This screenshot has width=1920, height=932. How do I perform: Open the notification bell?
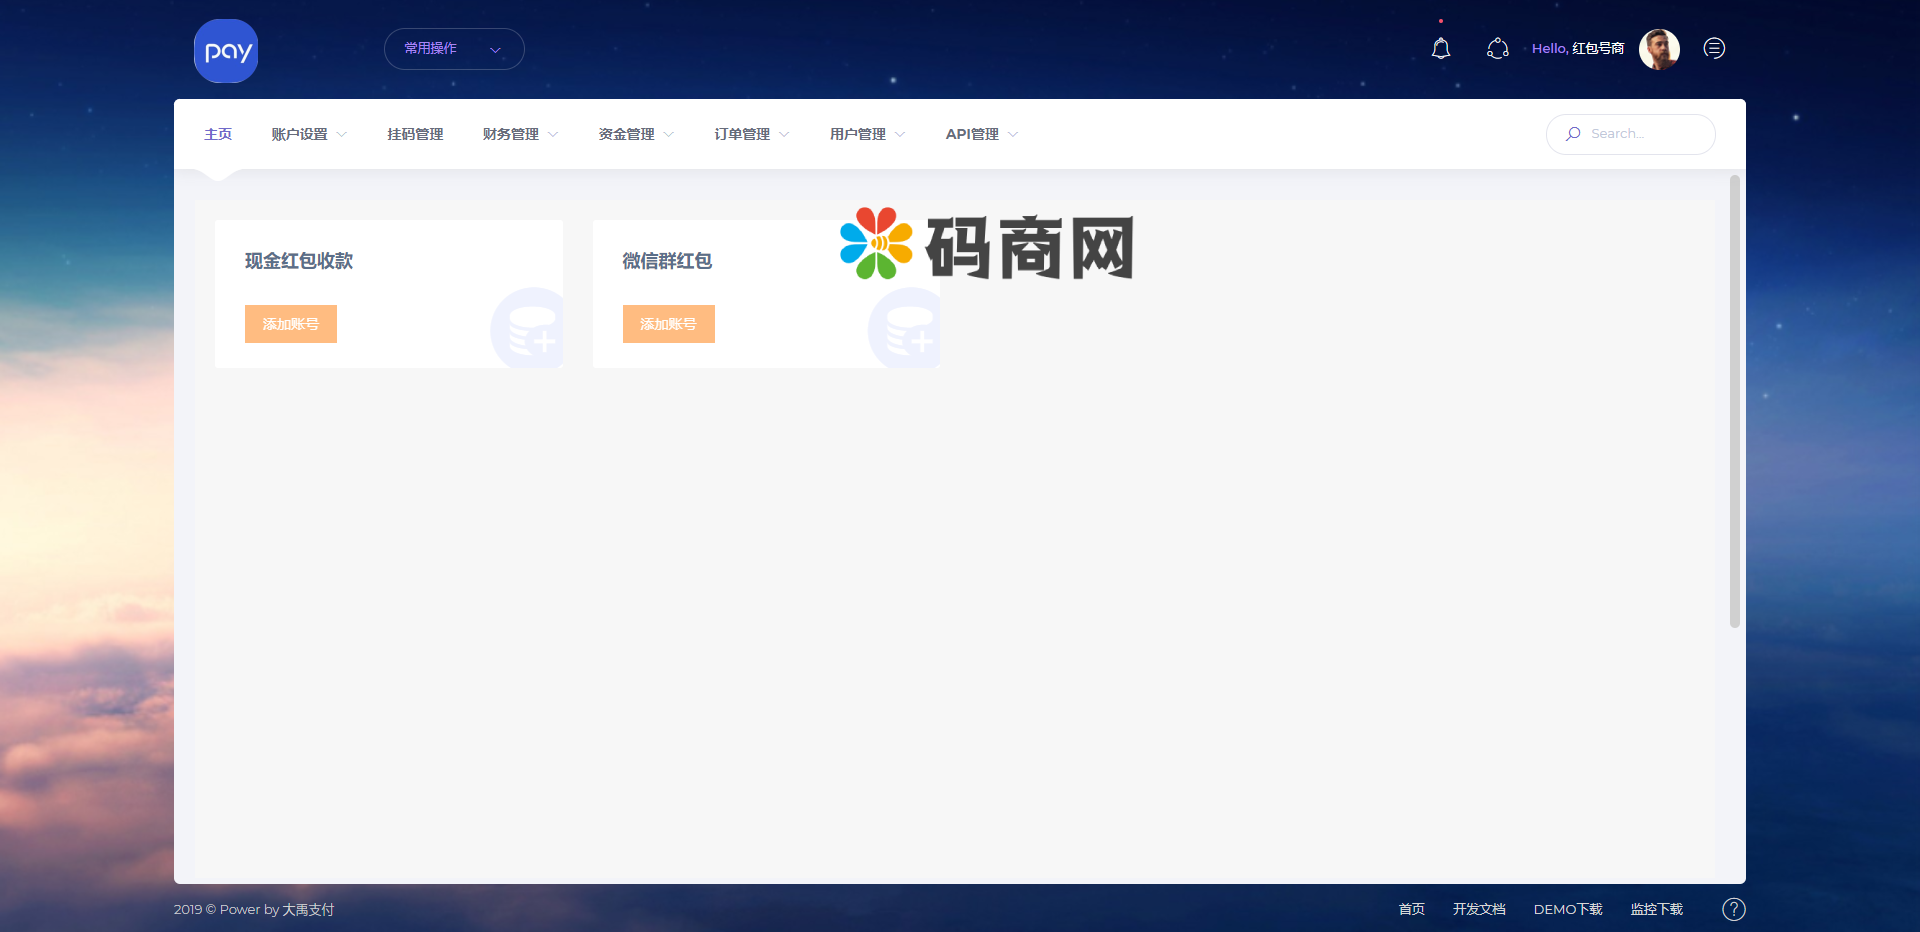(1440, 48)
